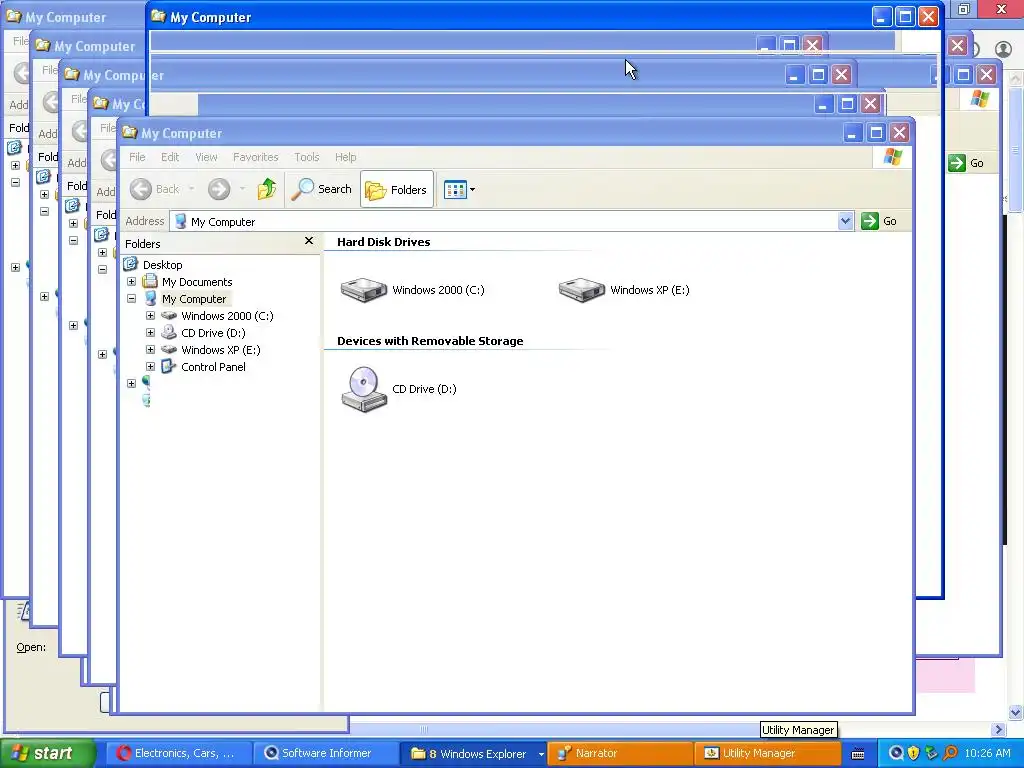
Task: Click the Back arrow in front window
Action: [140, 189]
